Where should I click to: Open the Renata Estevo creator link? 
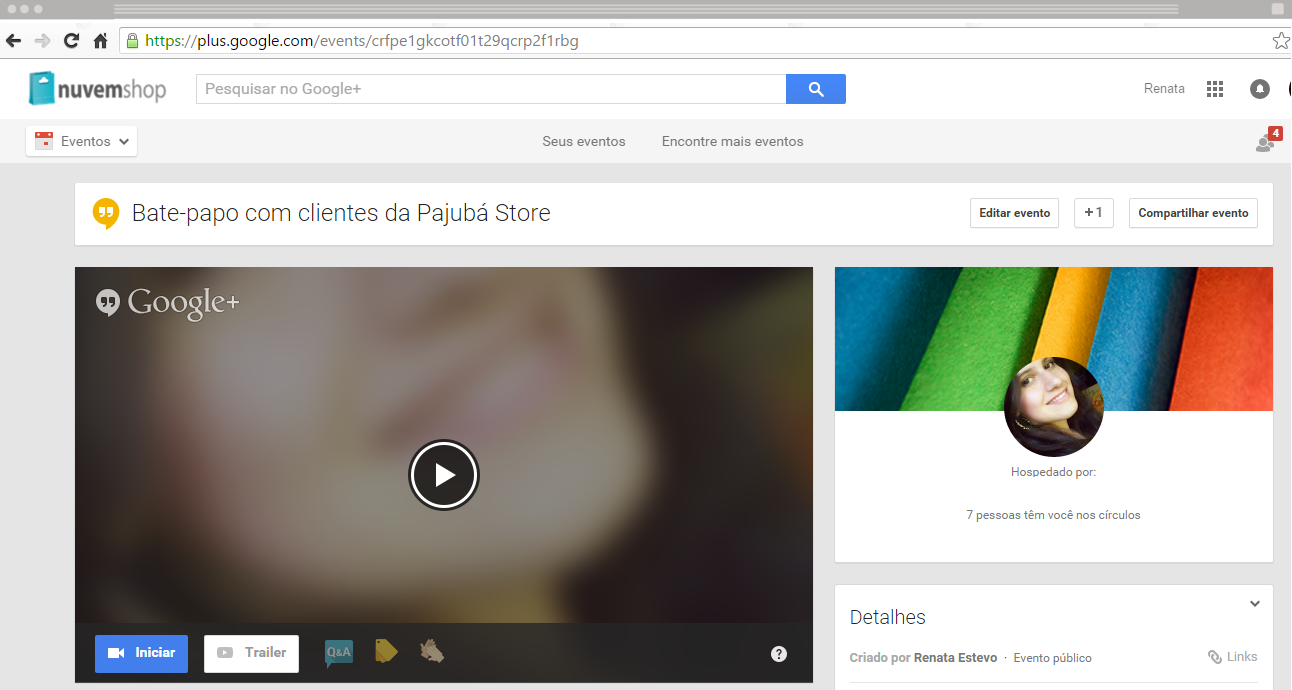(955, 658)
